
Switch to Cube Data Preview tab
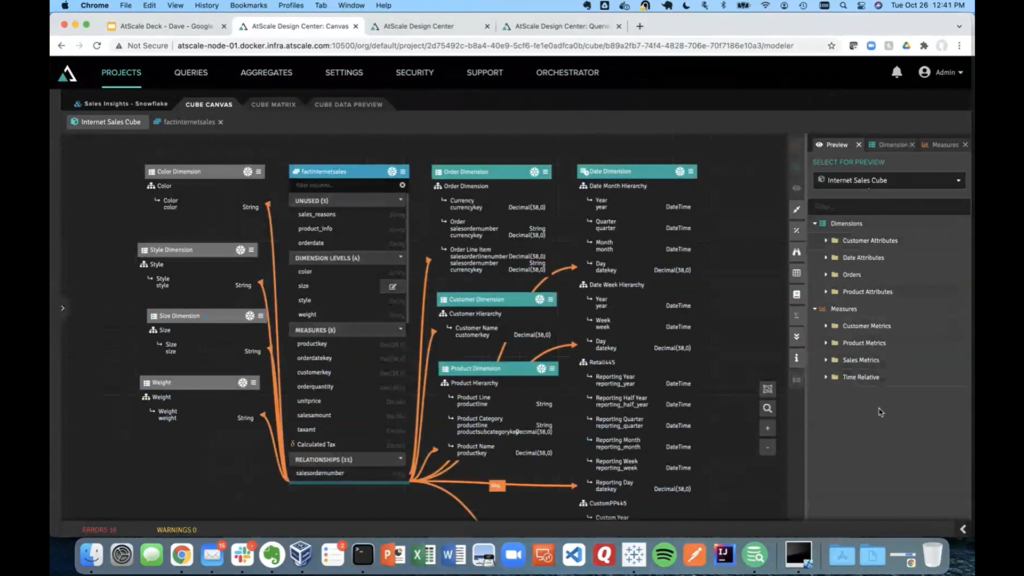(348, 104)
